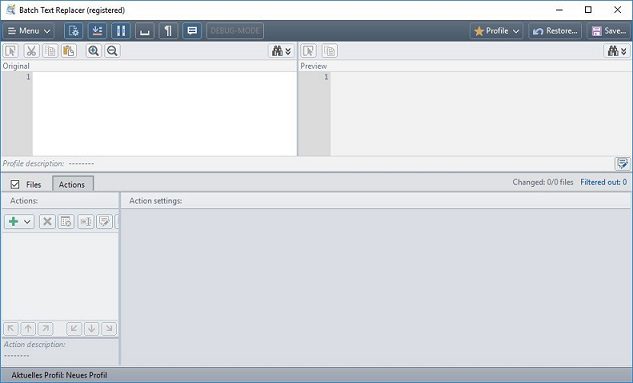Click the select-all cursor icon in Original toolbar
Image resolution: width=633 pixels, height=383 pixels.
click(x=11, y=51)
